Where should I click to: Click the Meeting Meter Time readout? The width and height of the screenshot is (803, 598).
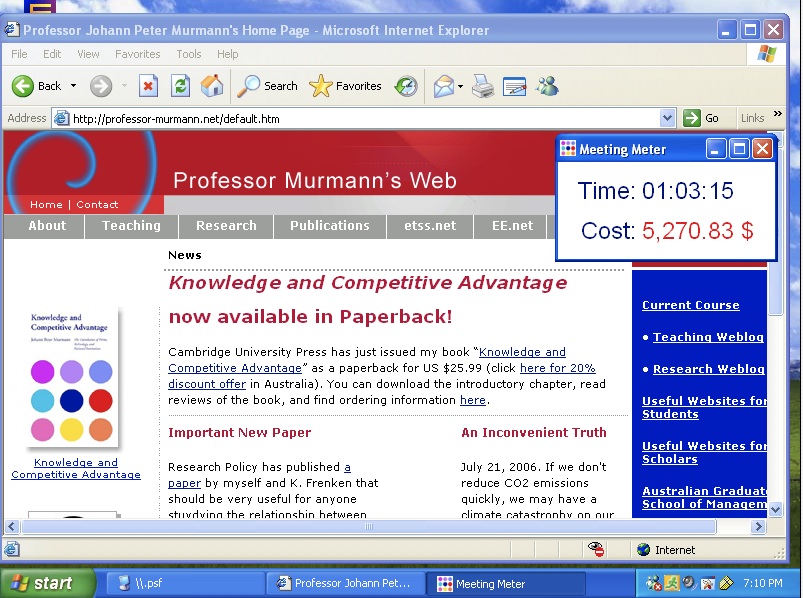point(656,191)
